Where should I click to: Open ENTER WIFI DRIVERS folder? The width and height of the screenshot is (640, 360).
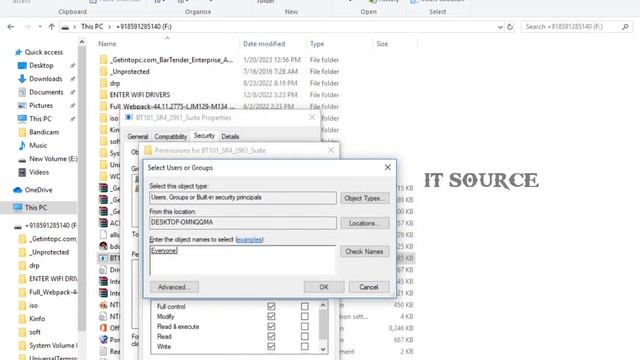pyautogui.click(x=140, y=95)
